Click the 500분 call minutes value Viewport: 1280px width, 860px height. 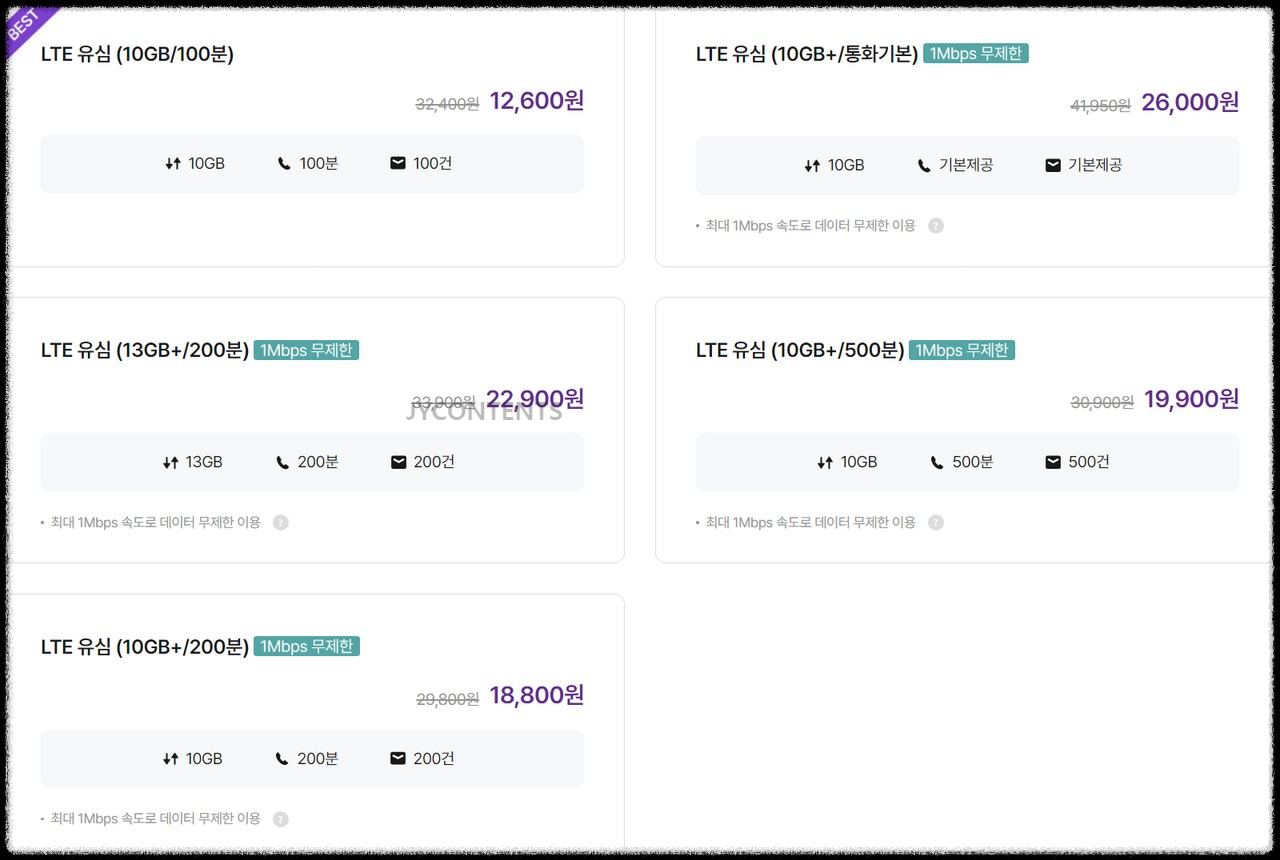click(973, 462)
